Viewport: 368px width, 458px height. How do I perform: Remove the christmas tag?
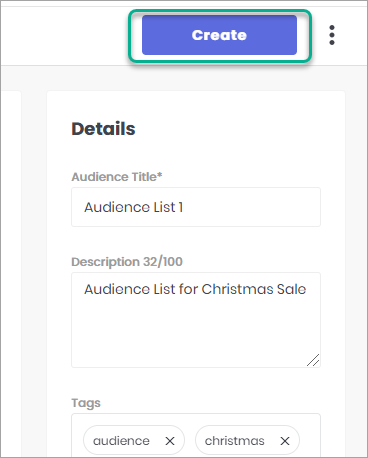point(285,441)
